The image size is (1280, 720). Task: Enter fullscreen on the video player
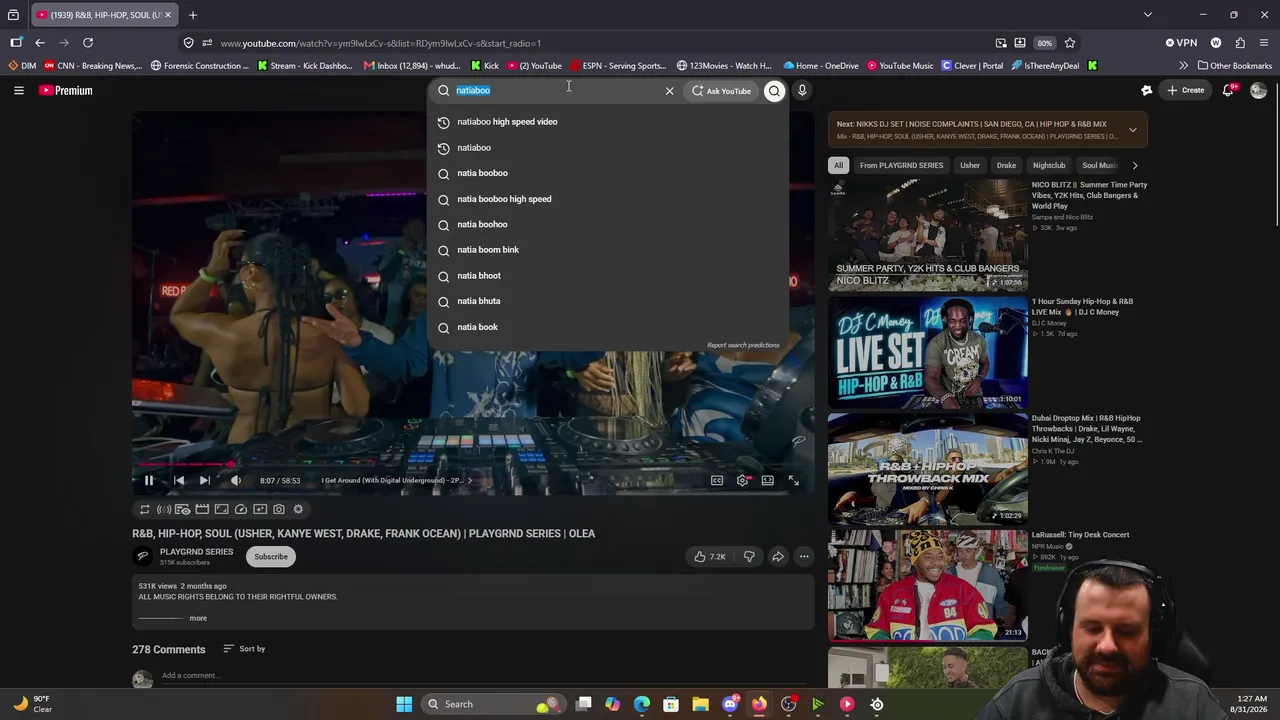click(793, 481)
